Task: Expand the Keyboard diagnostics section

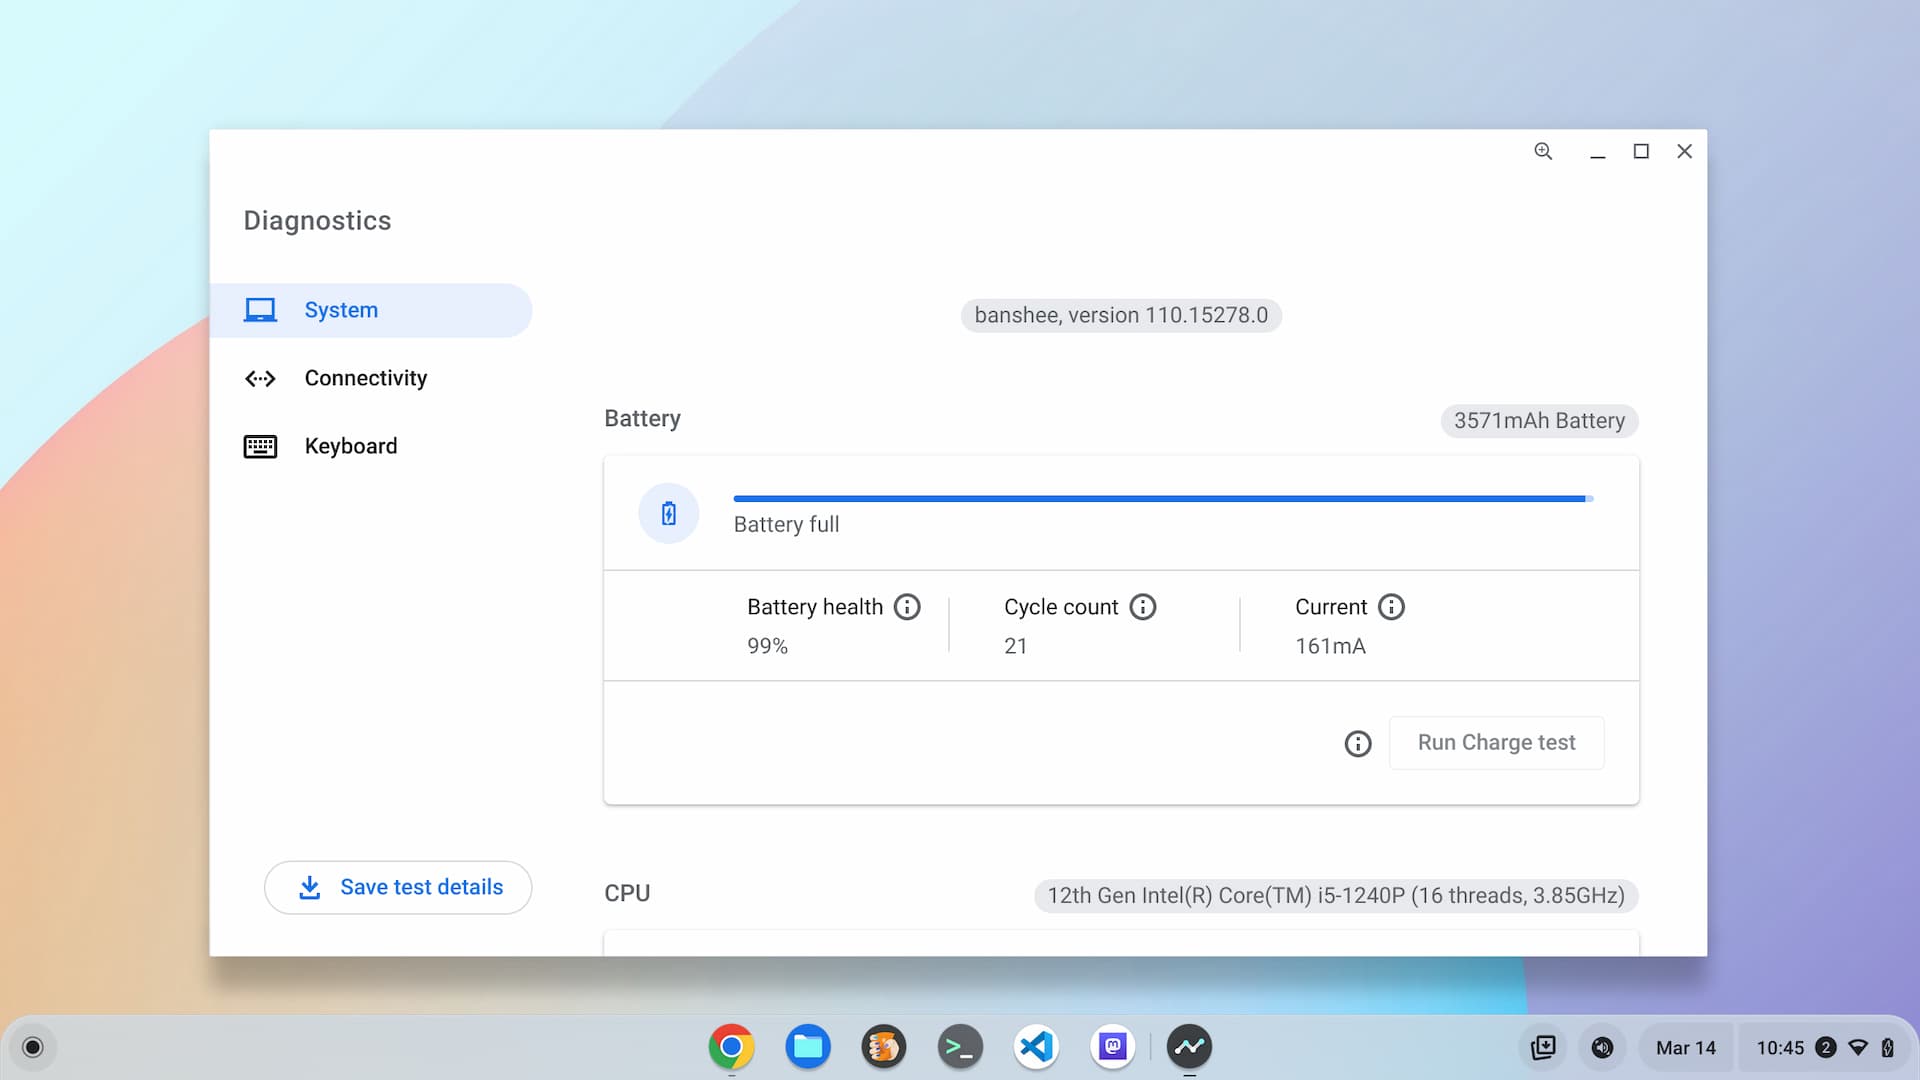Action: [x=349, y=446]
